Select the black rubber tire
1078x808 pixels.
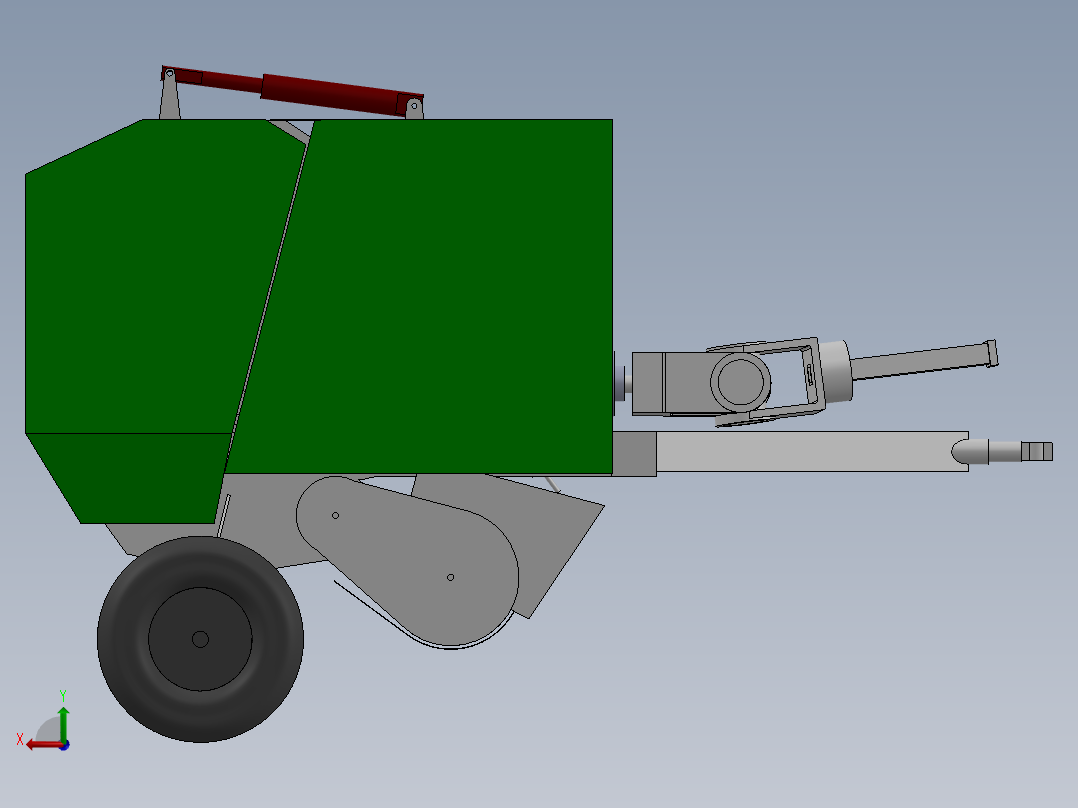click(200, 639)
